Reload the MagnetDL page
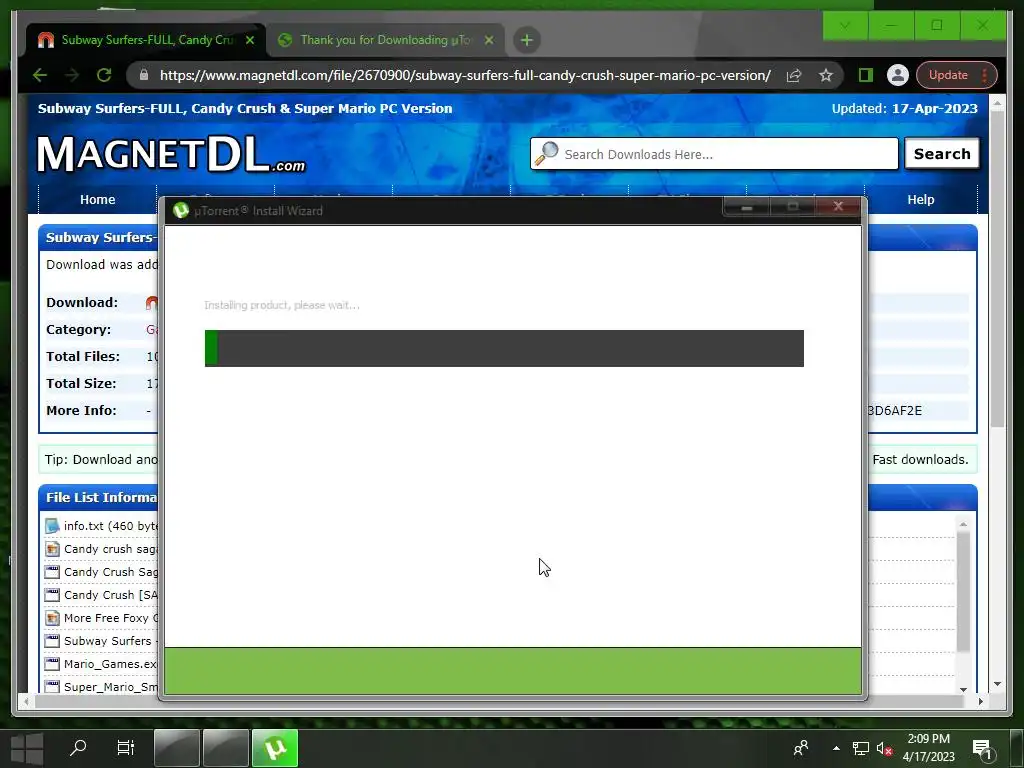The height and width of the screenshot is (768, 1024). pos(104,75)
